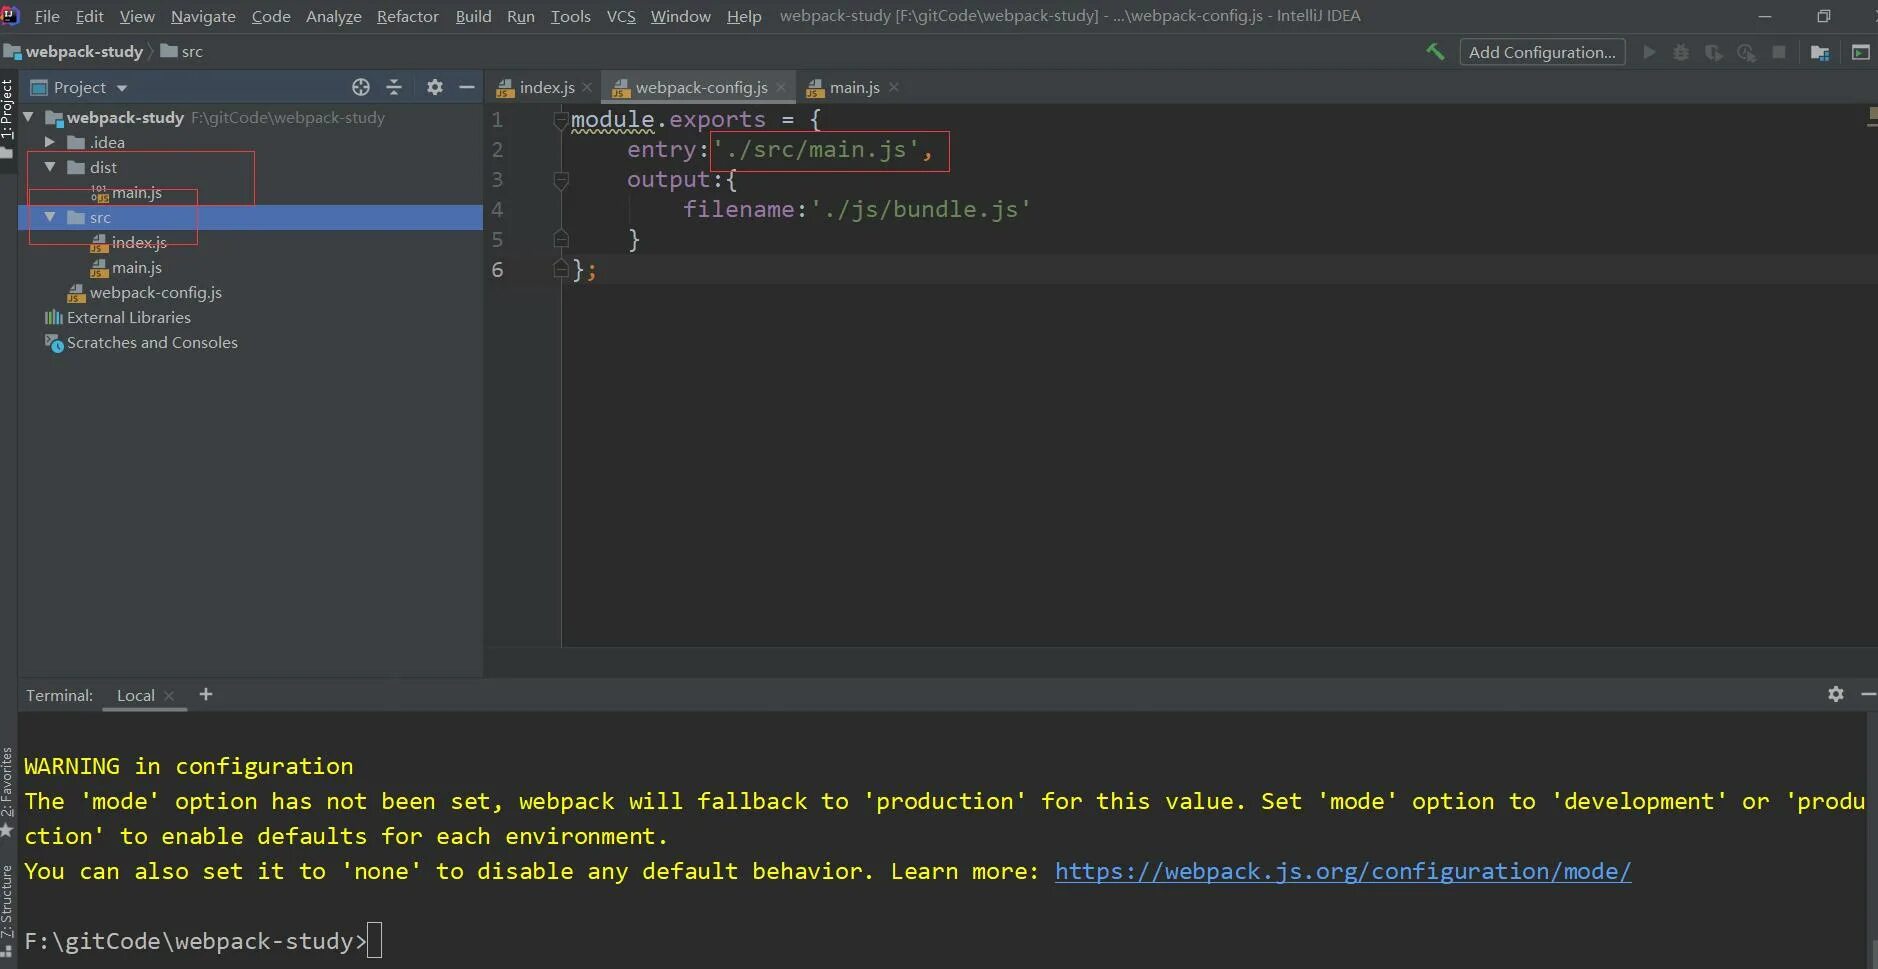Viewport: 1878px width, 969px height.
Task: Collapse the webpack-study root node arrow
Action: tap(29, 117)
